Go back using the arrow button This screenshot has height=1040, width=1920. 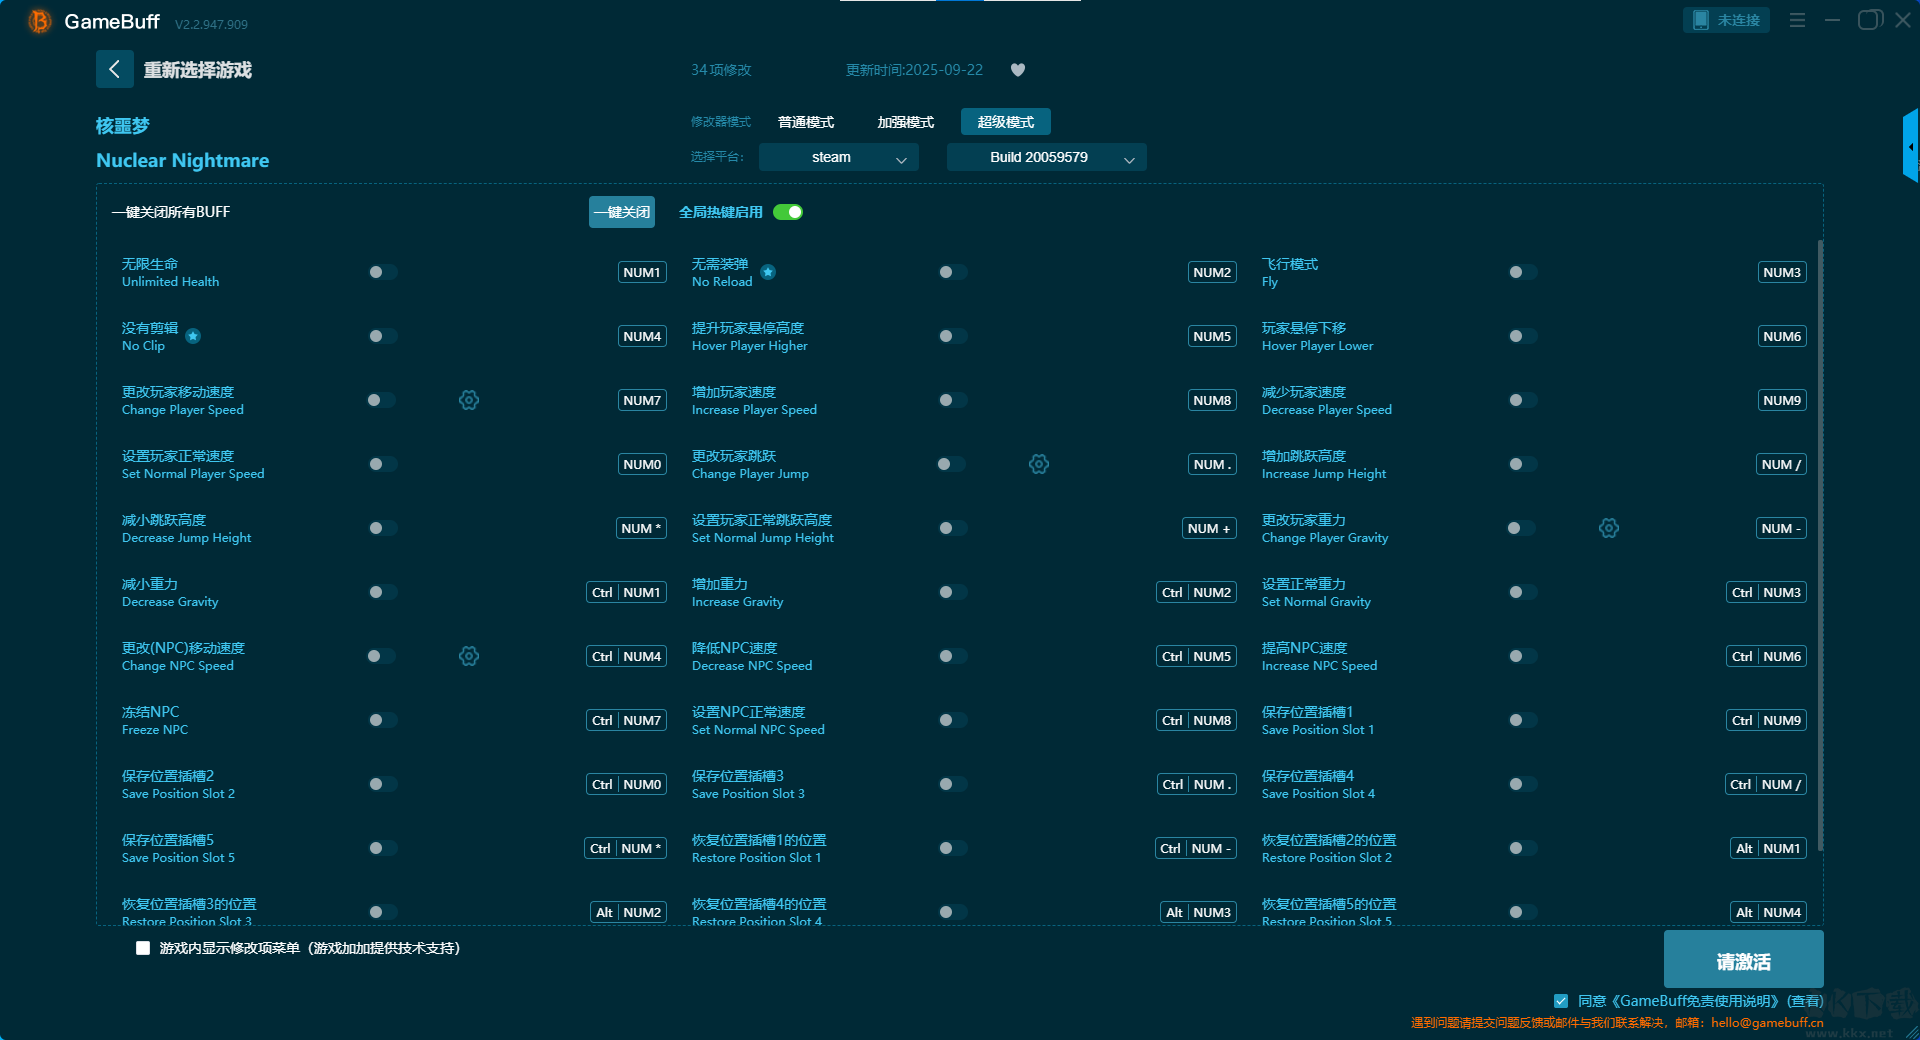[x=114, y=69]
